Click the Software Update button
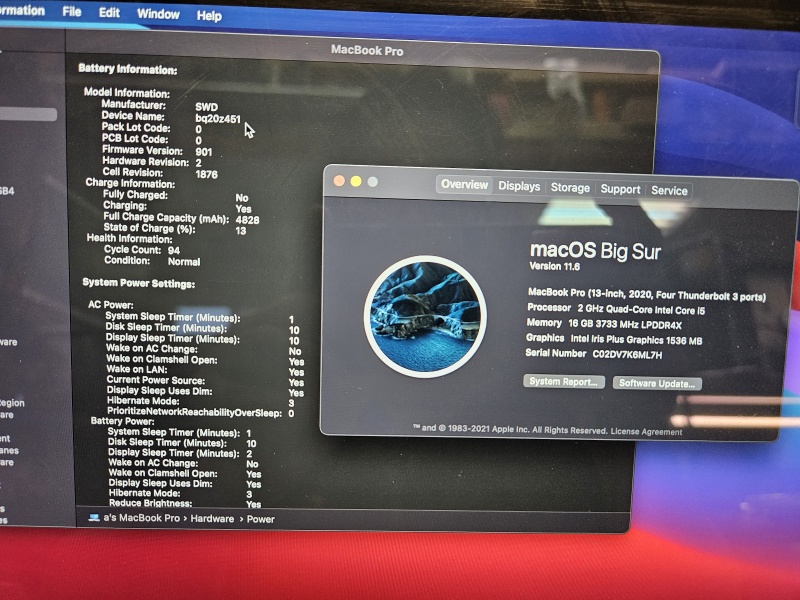 (657, 384)
